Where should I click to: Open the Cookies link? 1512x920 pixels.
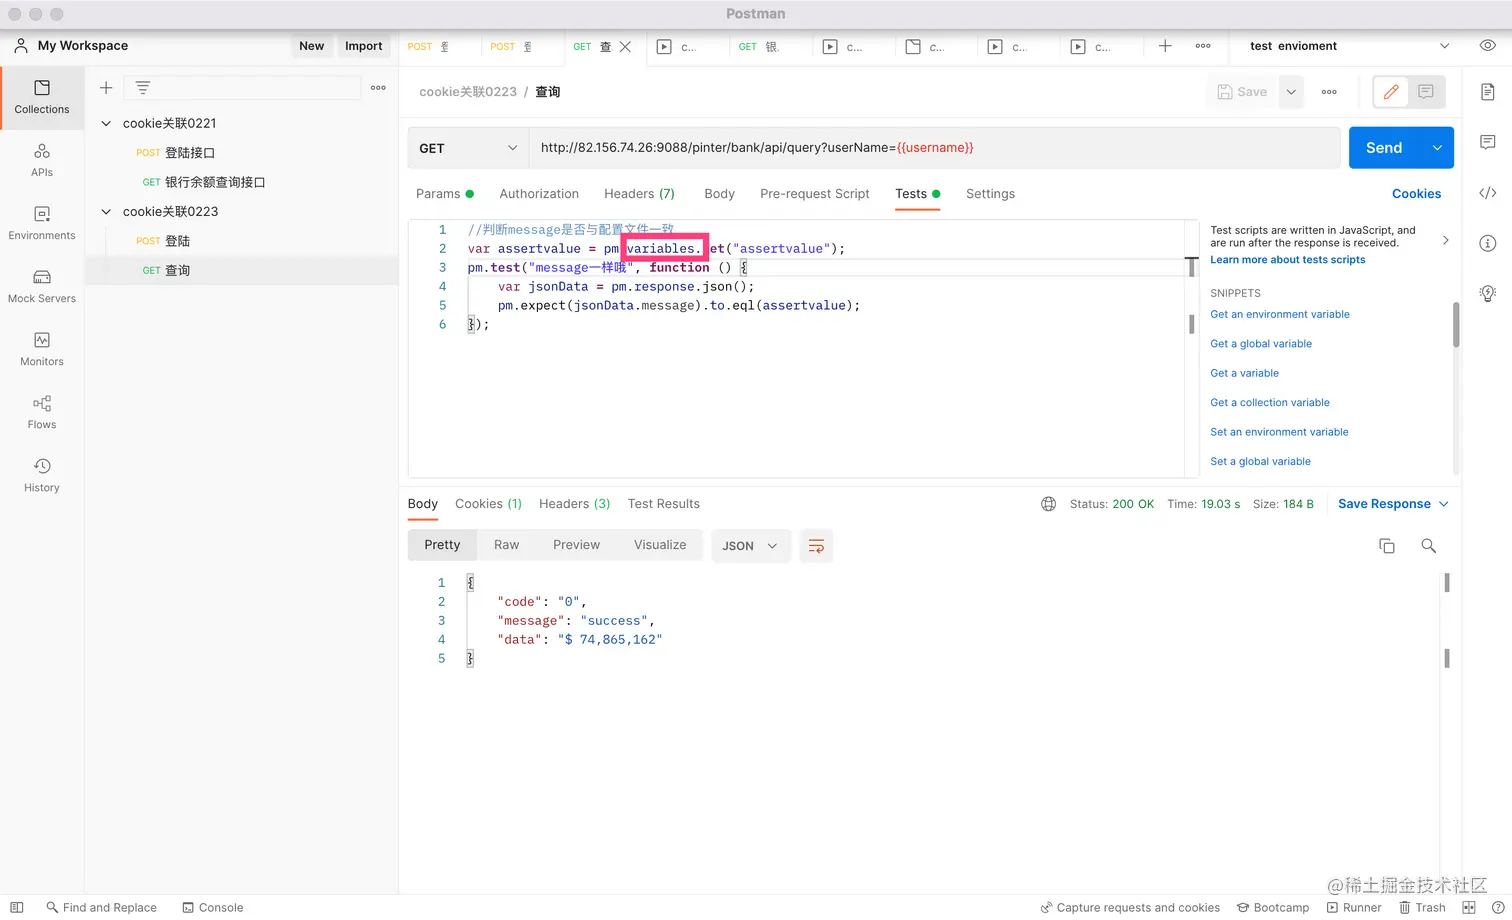point(1417,194)
